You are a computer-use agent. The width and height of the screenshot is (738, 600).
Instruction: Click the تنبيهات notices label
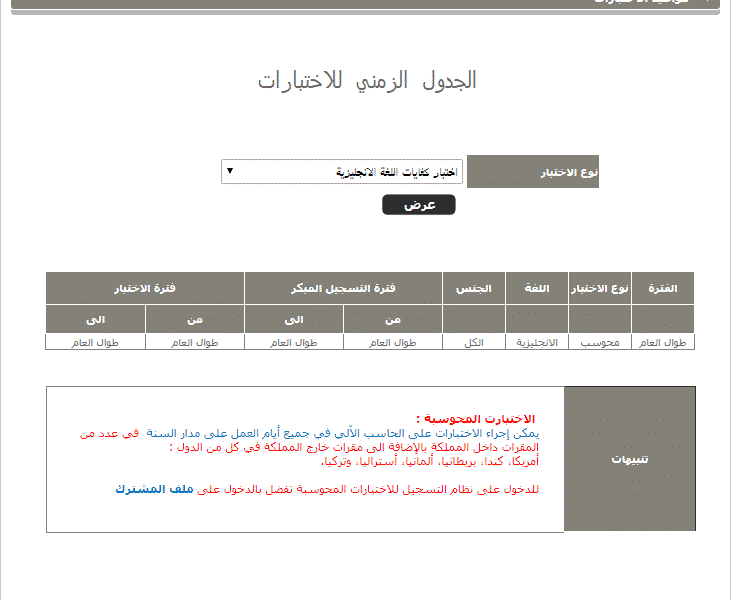click(630, 459)
